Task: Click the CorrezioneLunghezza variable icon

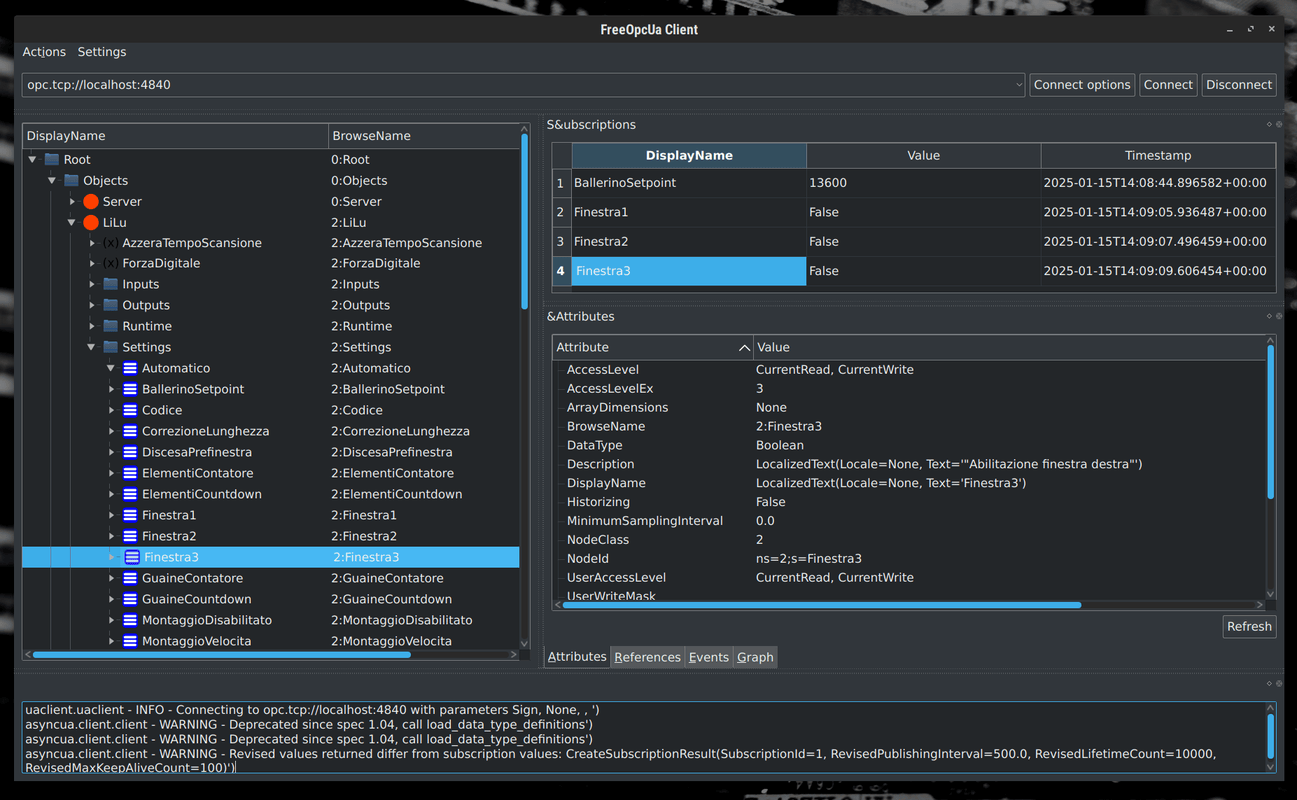Action: click(x=130, y=432)
